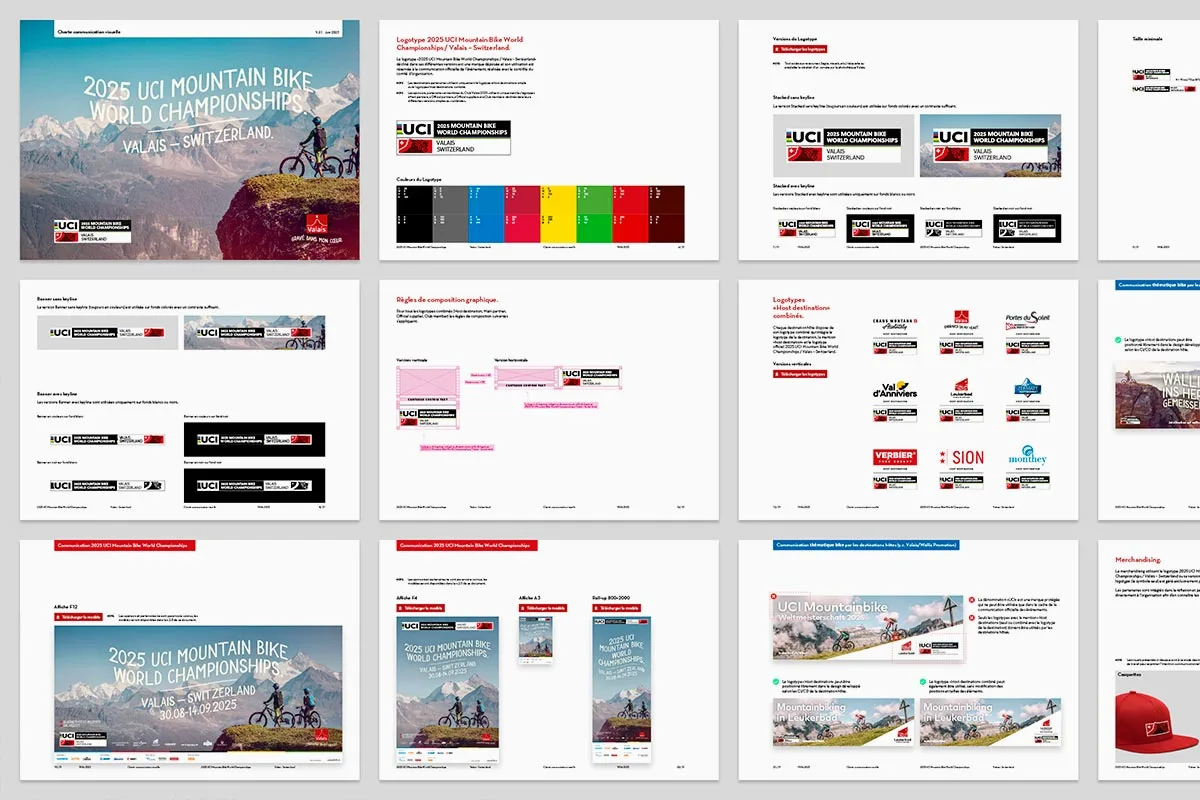Select stacked logo on gray background
This screenshot has height=800, width=1200.
843,146
